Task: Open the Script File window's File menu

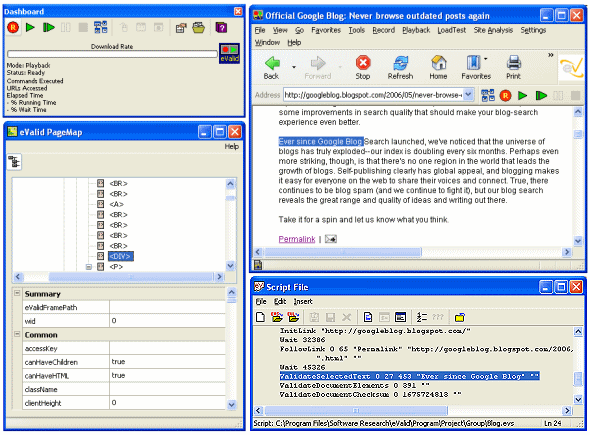Action: click(261, 301)
